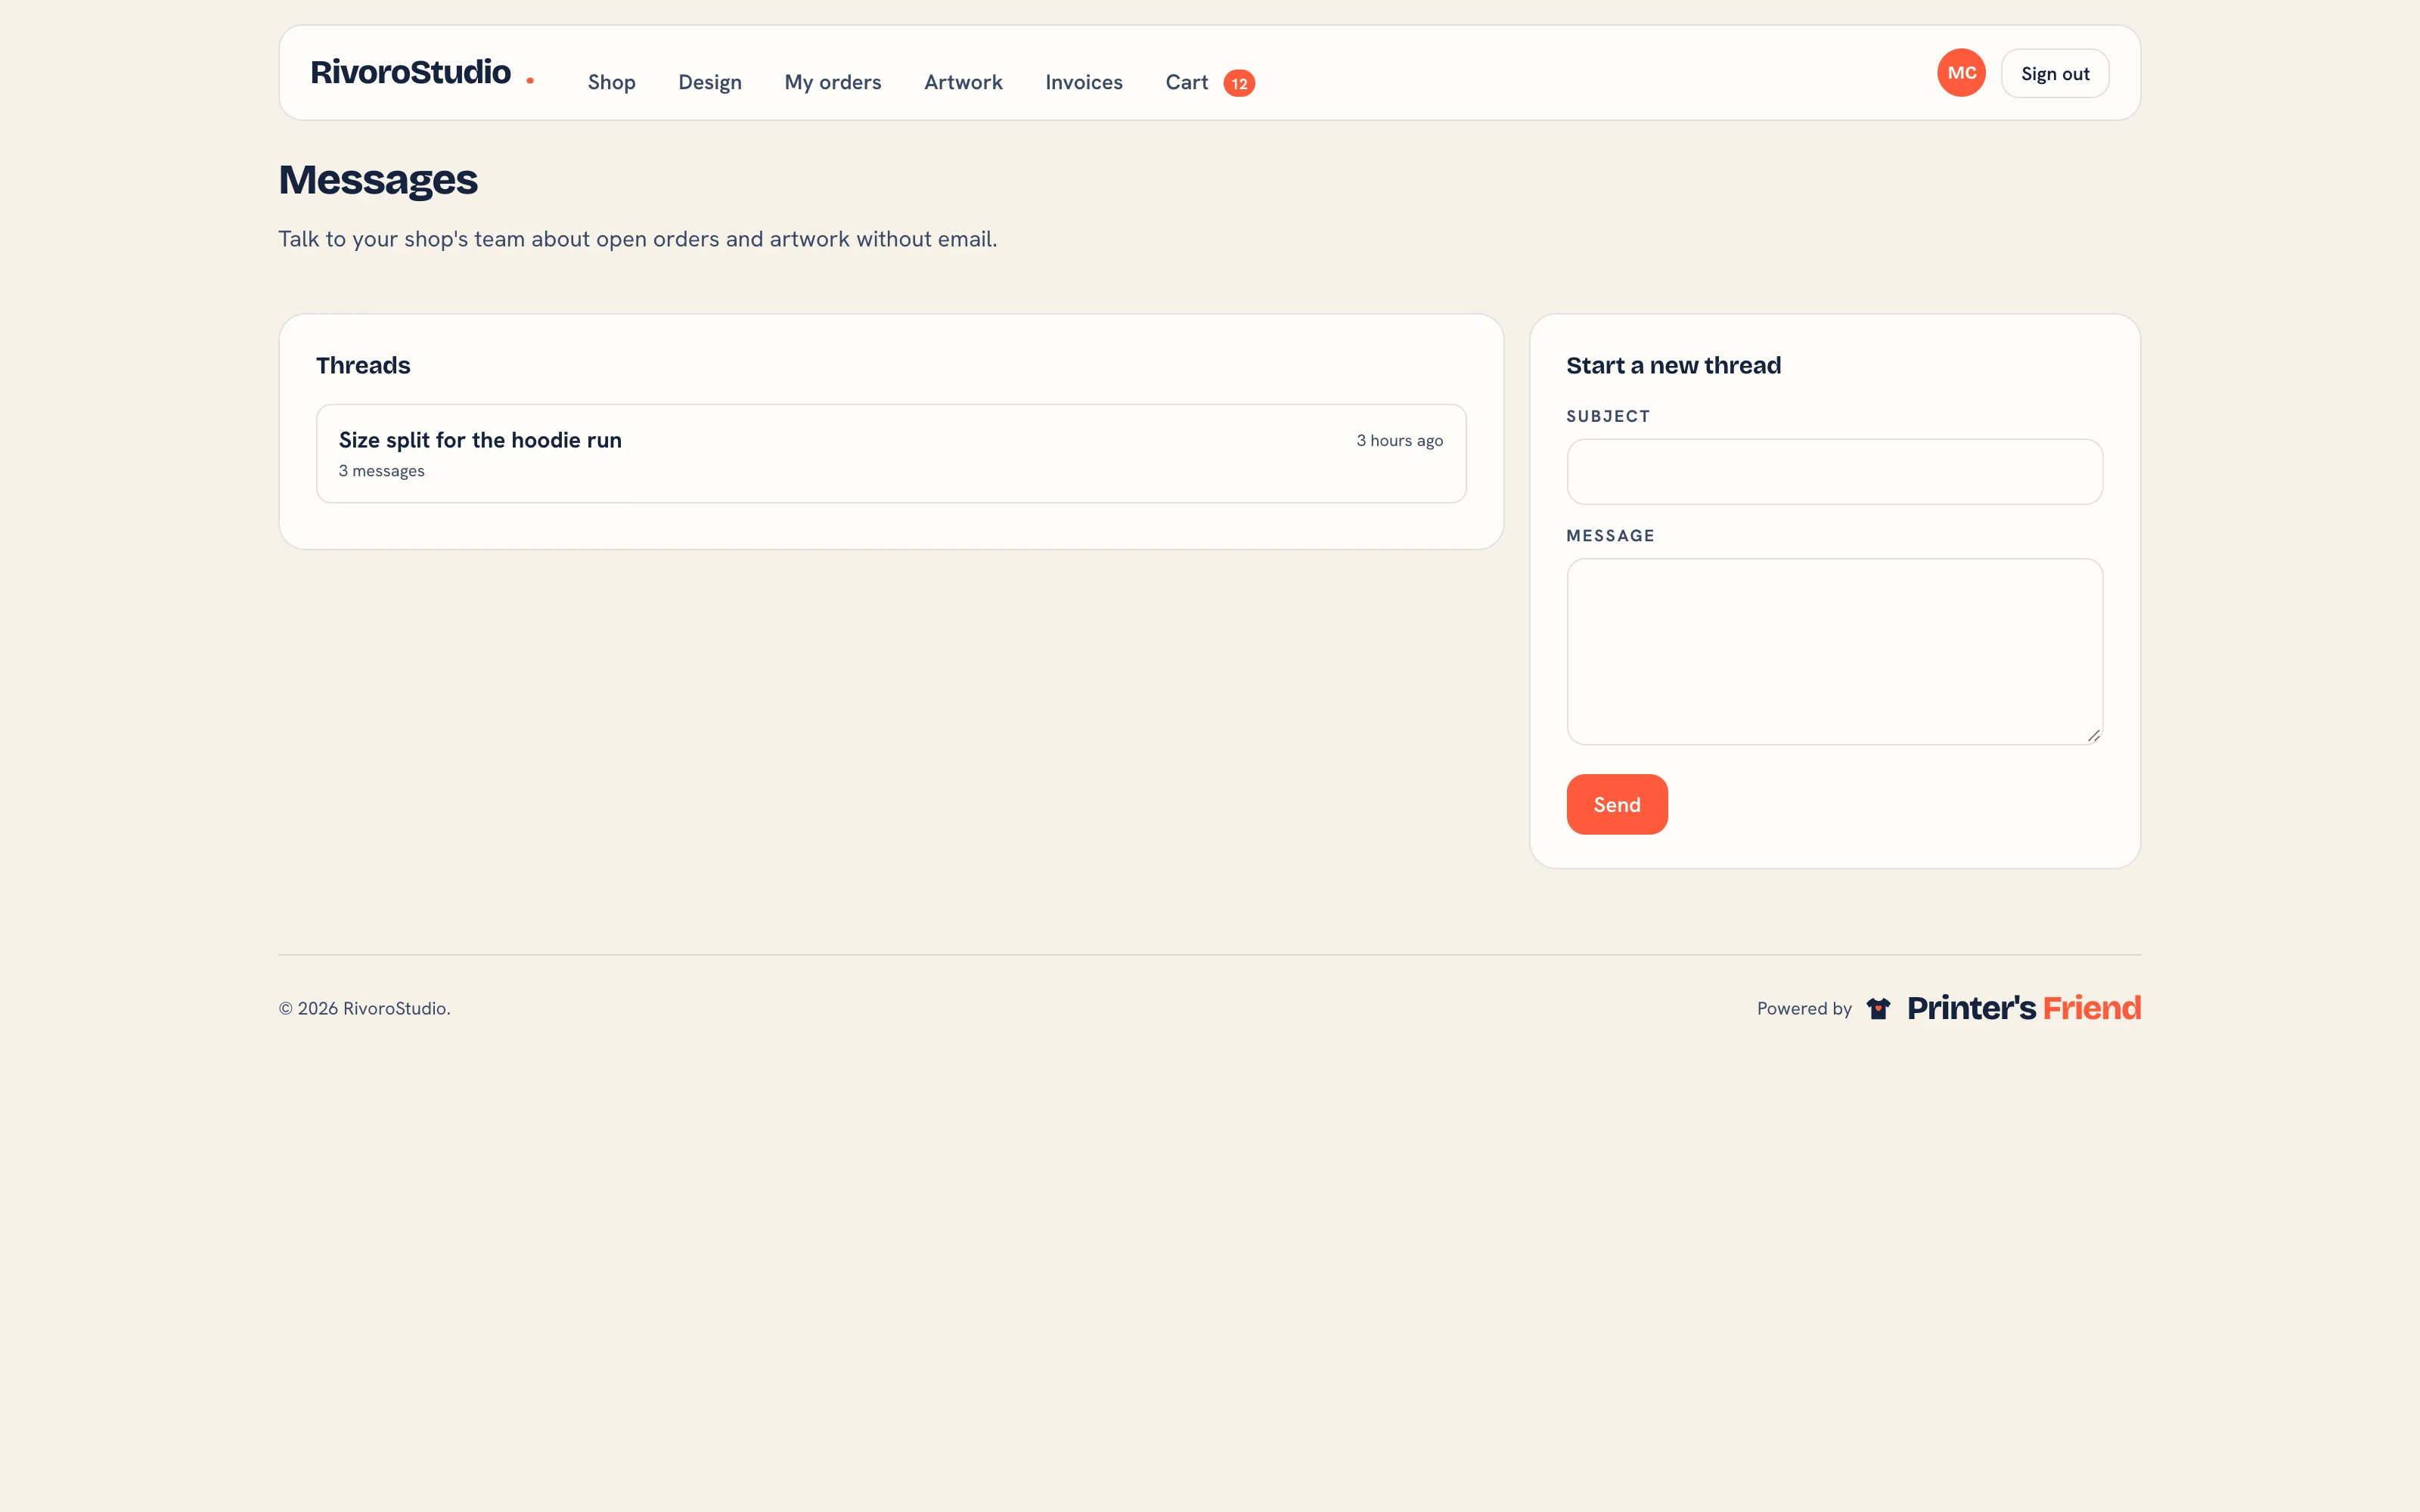The width and height of the screenshot is (2420, 1512).
Task: Go to the Design section
Action: click(710, 82)
